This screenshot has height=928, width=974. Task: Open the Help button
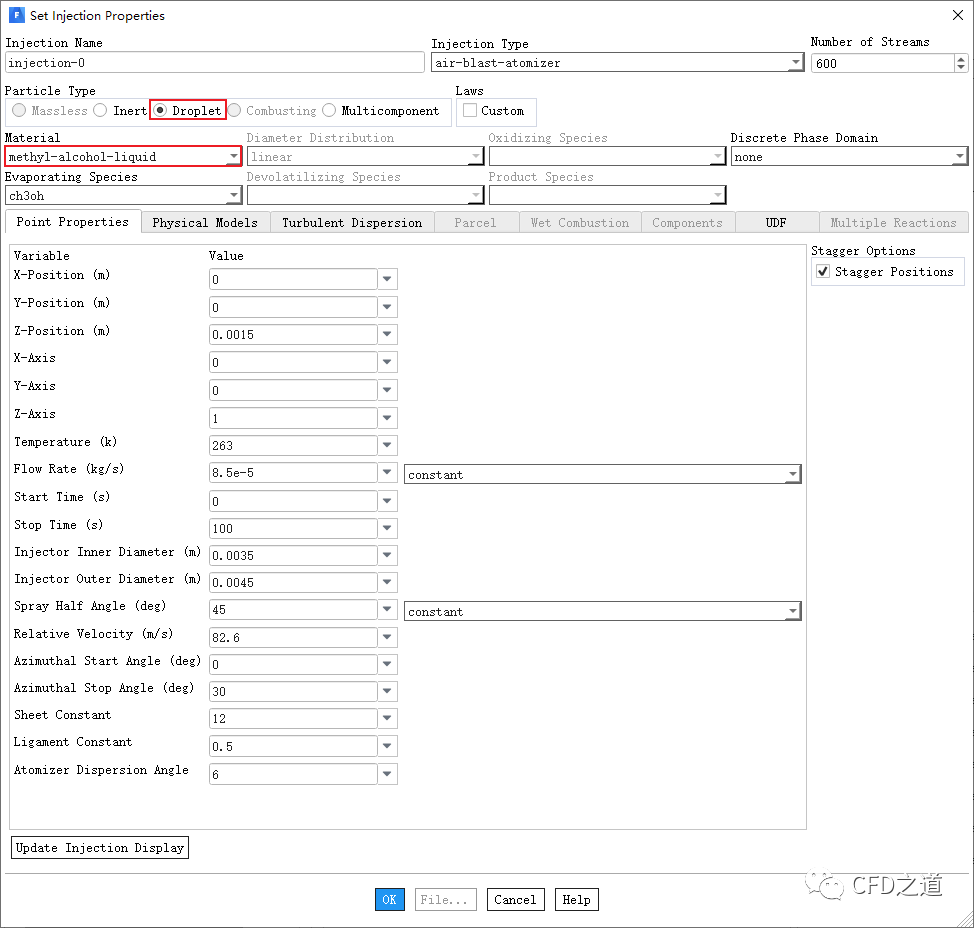tap(576, 900)
